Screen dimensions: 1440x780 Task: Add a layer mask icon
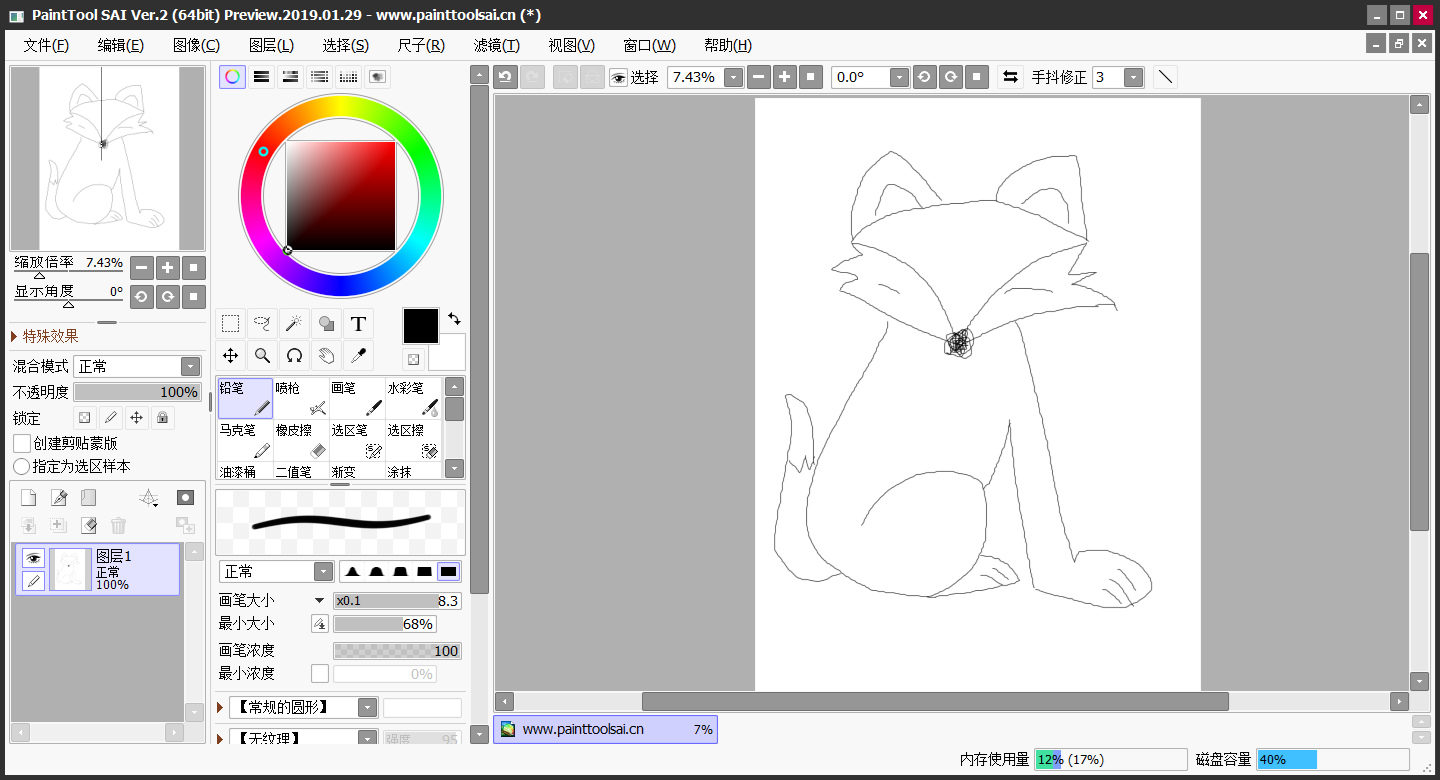185,497
